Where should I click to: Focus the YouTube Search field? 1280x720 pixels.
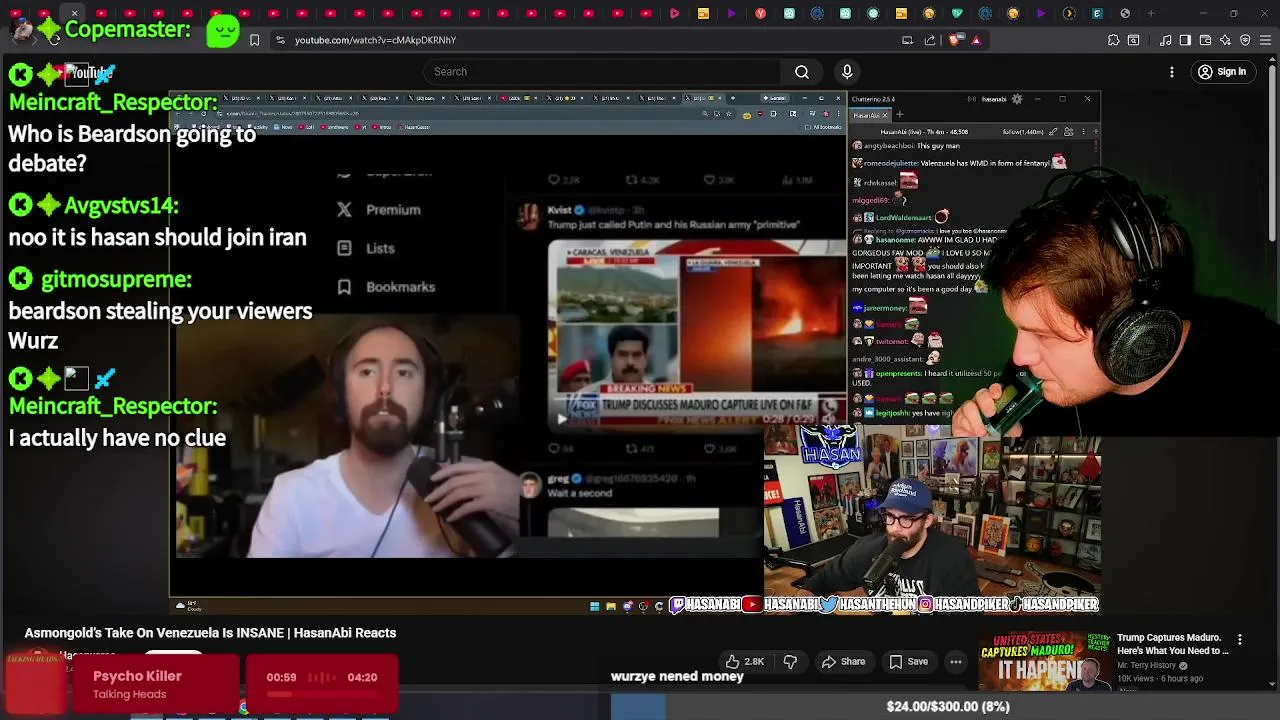click(x=603, y=72)
